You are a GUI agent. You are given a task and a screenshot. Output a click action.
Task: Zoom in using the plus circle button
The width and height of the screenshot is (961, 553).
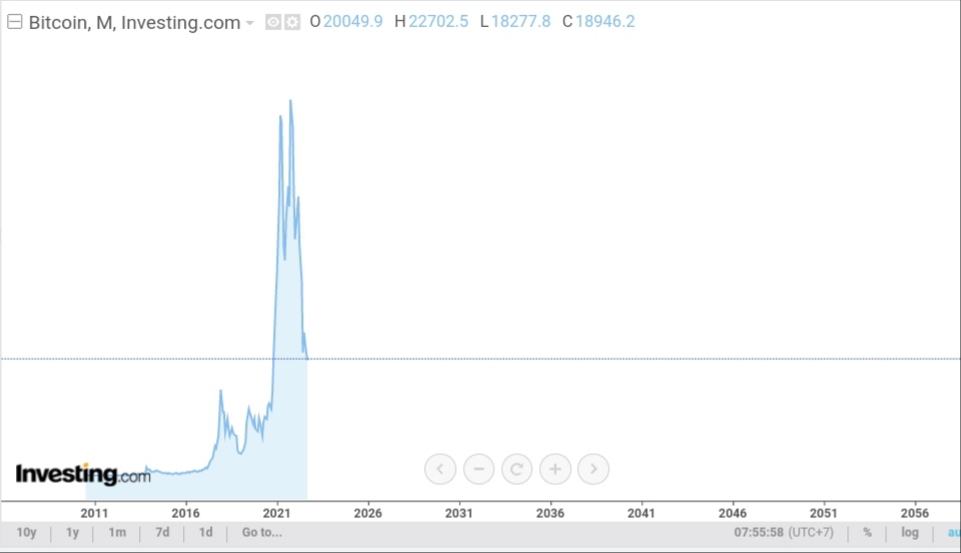point(555,469)
